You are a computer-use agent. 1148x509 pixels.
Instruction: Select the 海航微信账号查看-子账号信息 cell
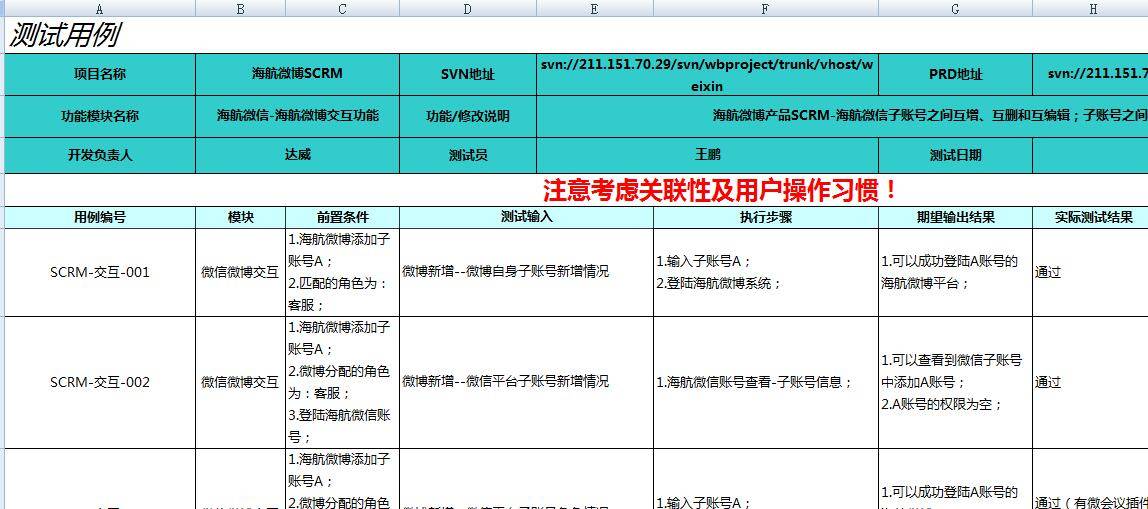click(x=766, y=382)
